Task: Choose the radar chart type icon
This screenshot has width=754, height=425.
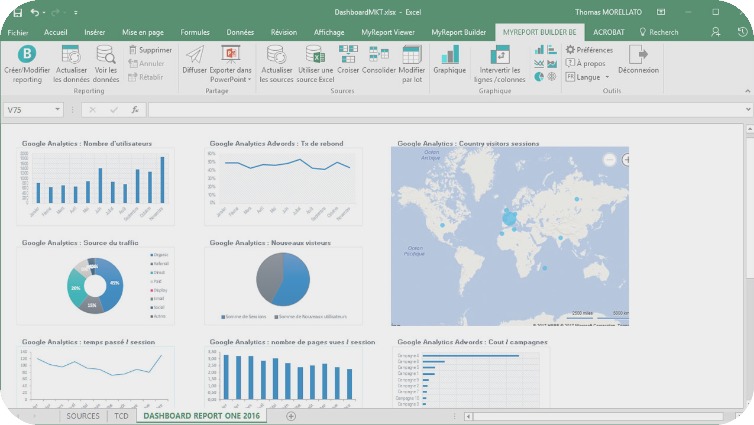Action: [552, 76]
